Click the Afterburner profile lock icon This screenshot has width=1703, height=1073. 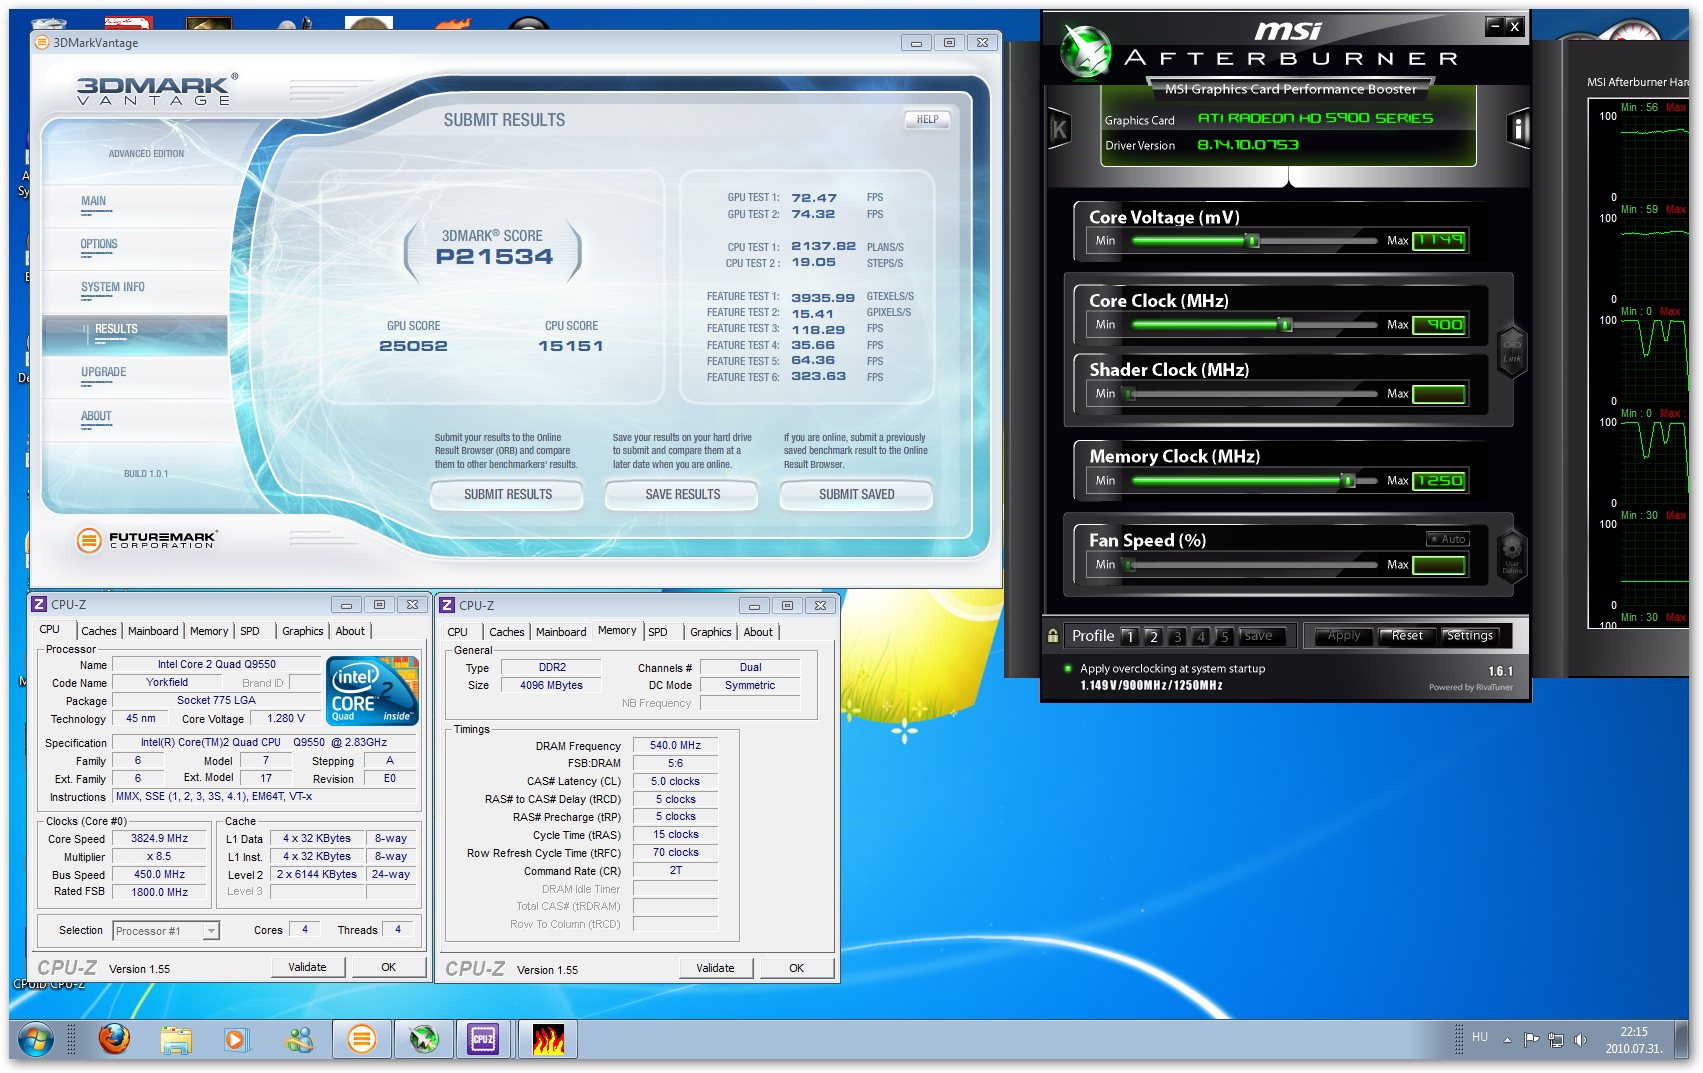[x=1053, y=635]
